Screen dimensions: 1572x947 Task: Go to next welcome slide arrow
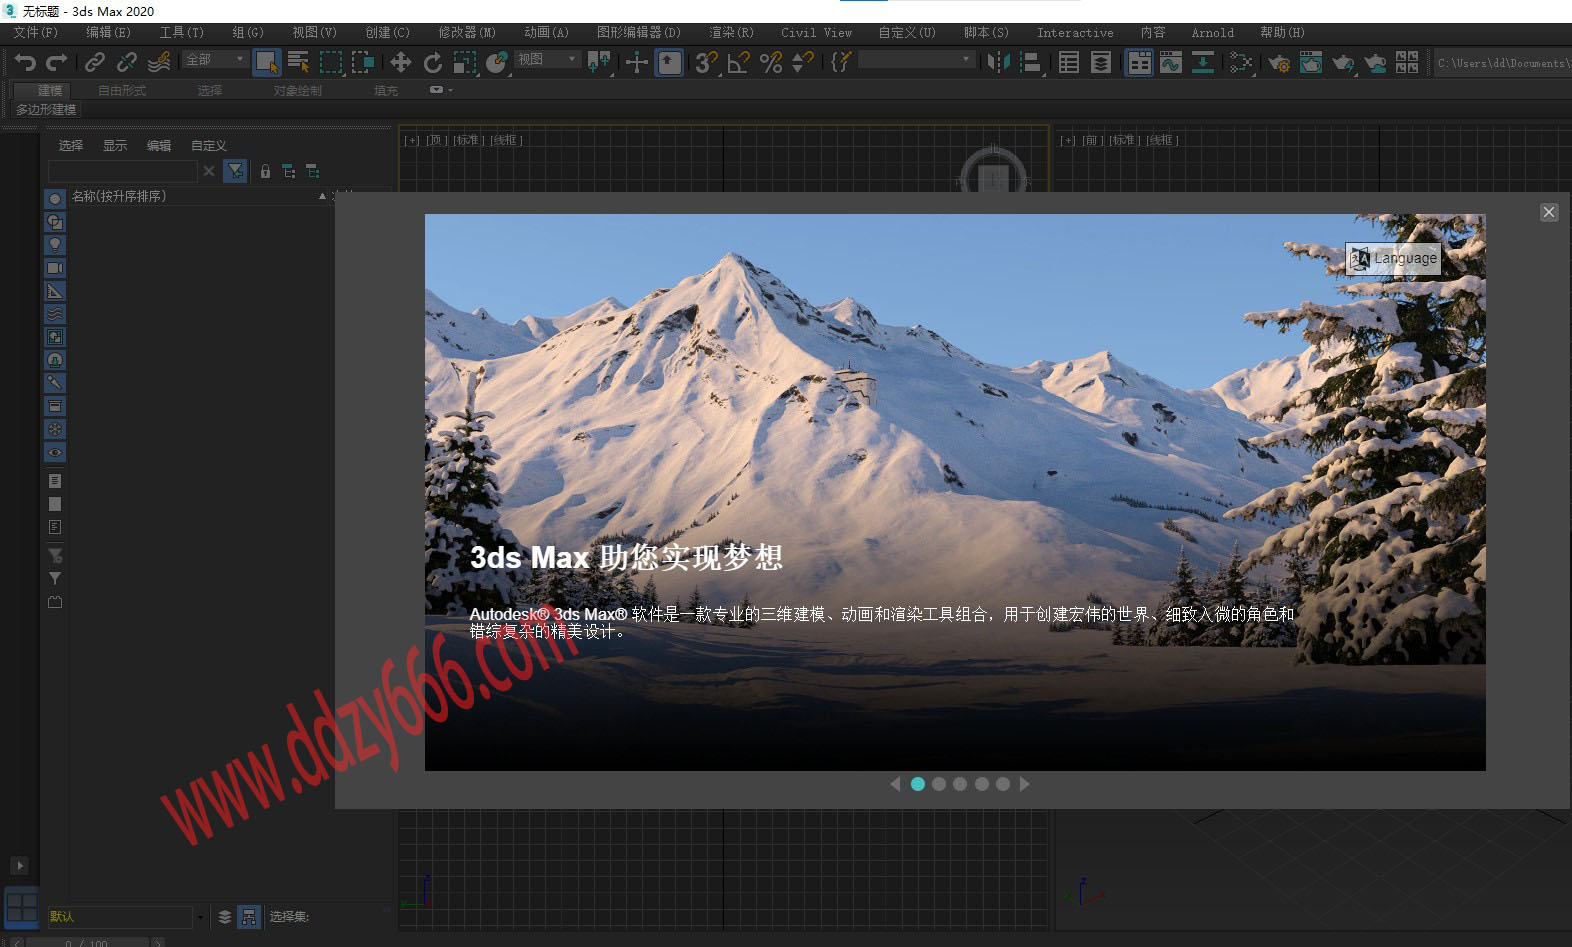tap(1025, 784)
